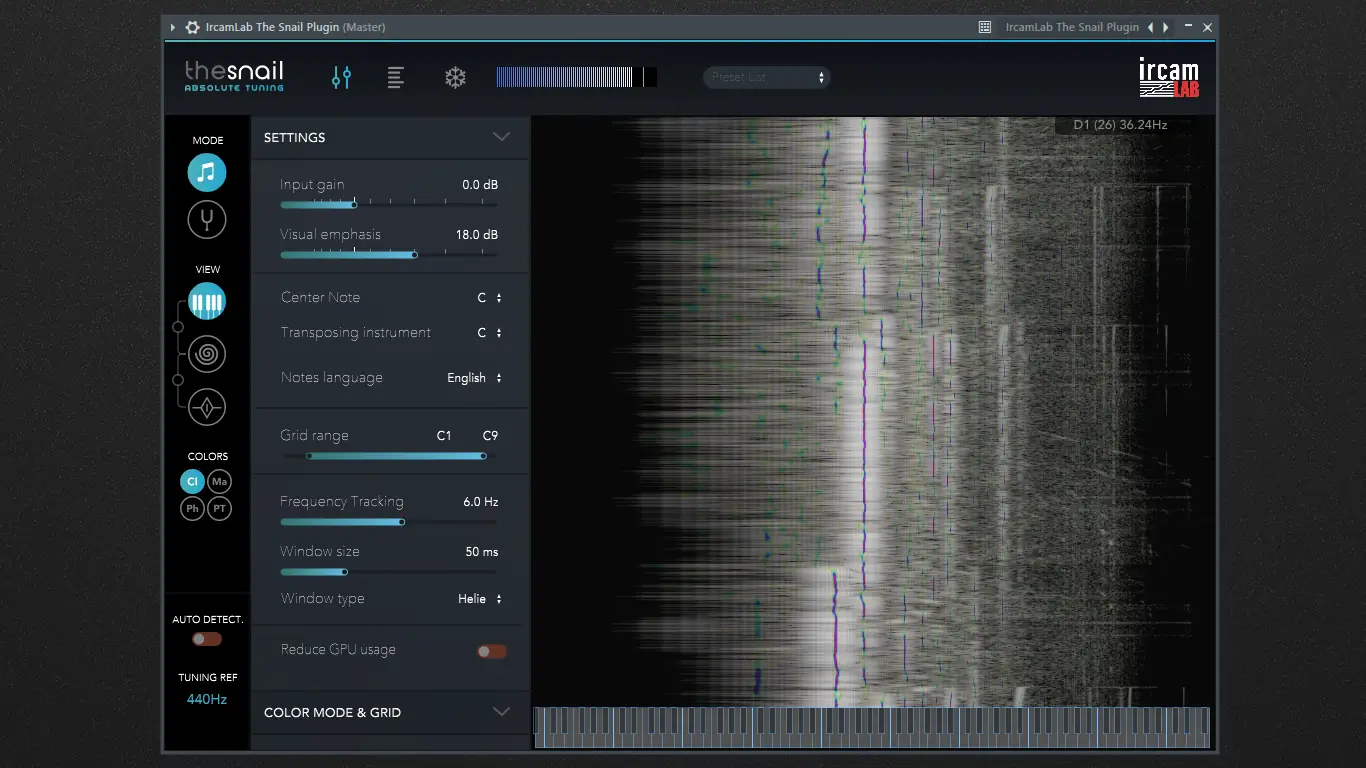Select the Music mode note icon

tap(207, 173)
